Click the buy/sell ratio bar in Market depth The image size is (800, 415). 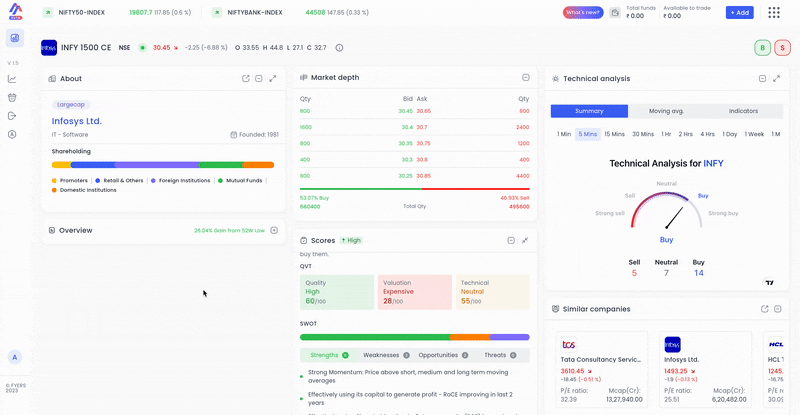click(414, 189)
